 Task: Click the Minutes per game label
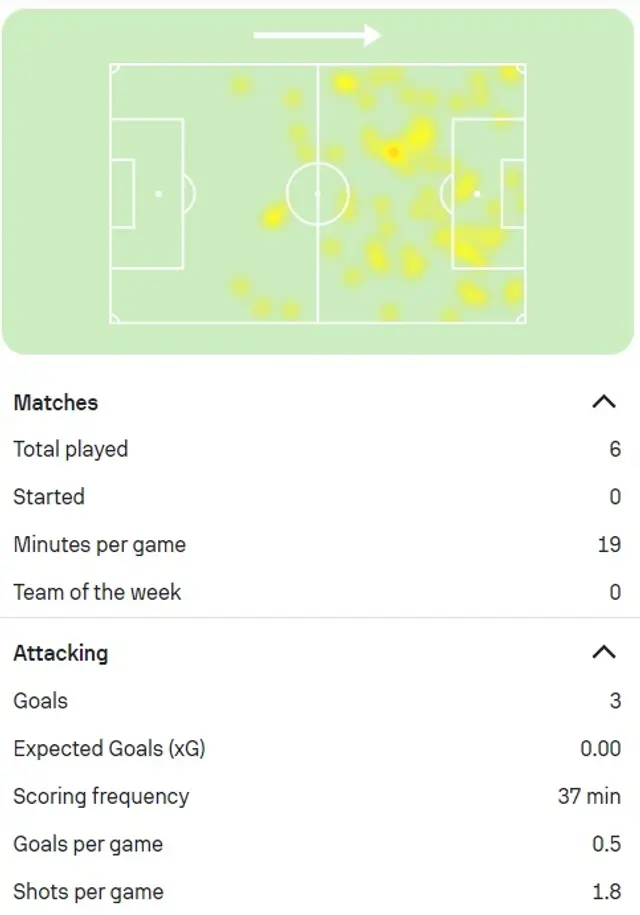[x=99, y=545]
